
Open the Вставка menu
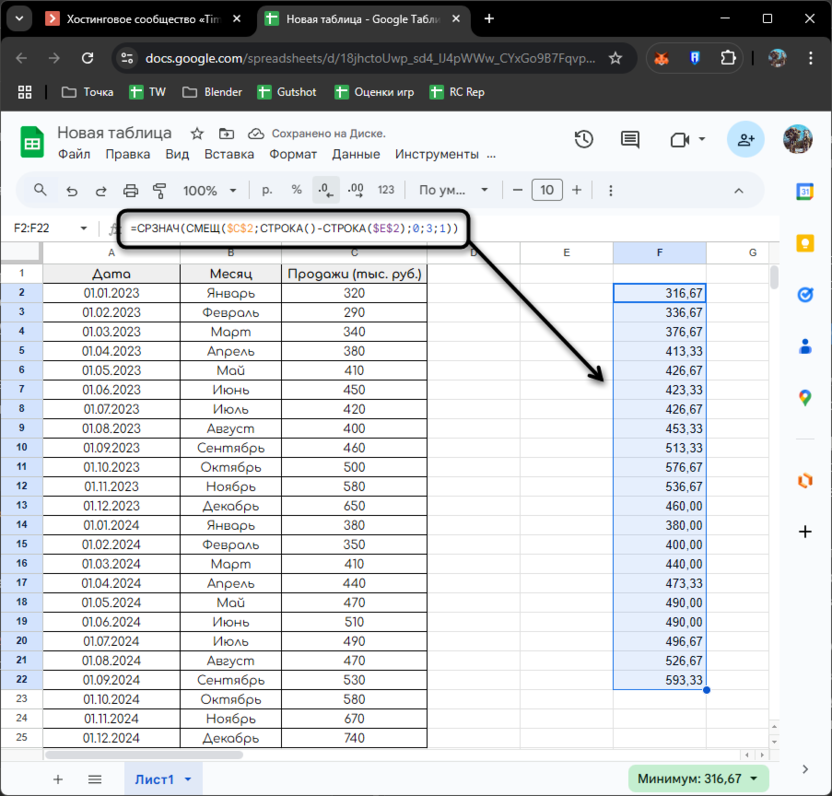tap(229, 155)
